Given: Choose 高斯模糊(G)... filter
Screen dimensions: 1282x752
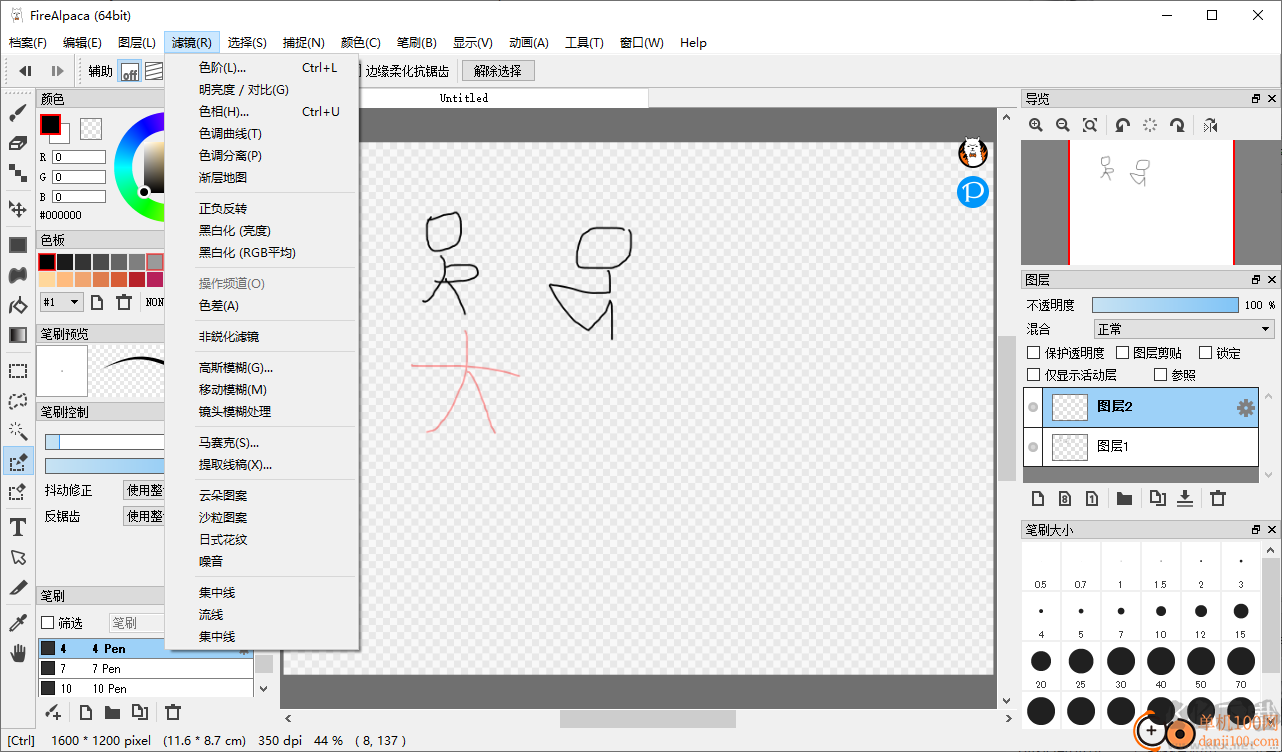Looking at the screenshot, I should [262, 368].
